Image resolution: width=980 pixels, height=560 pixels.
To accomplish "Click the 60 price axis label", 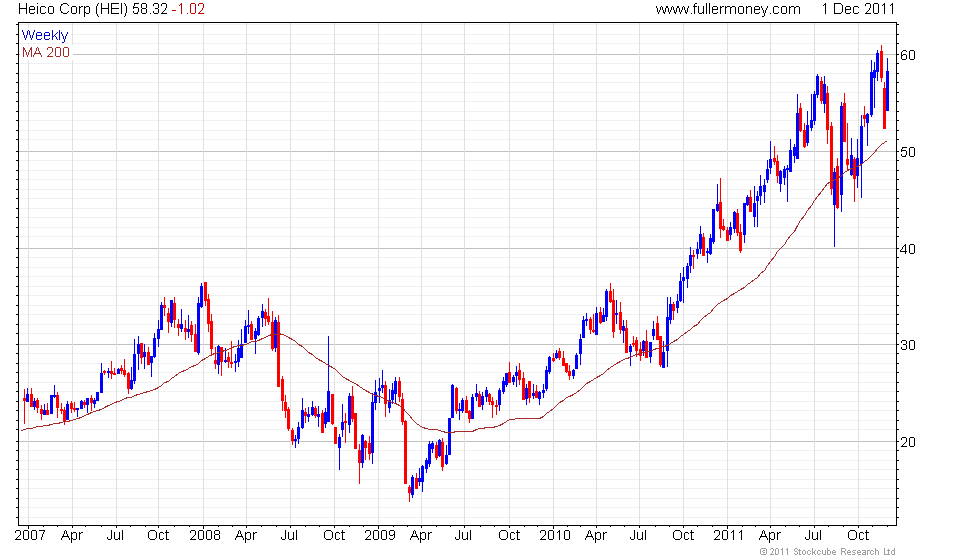I will coord(908,55).
